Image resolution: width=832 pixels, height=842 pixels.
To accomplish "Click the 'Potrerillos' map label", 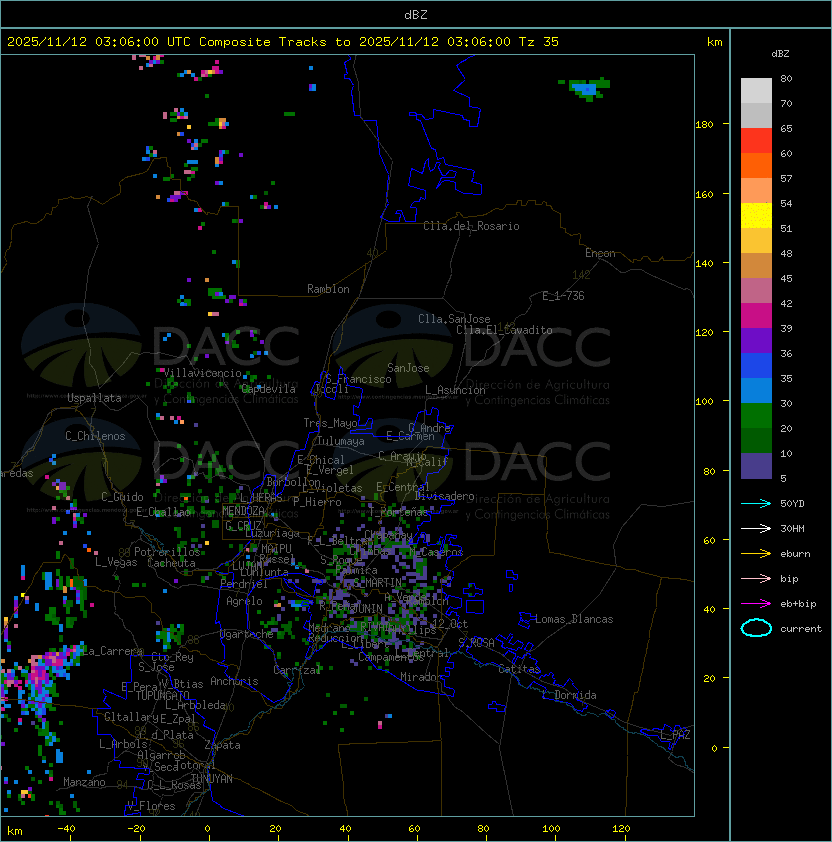I will 167,552.
